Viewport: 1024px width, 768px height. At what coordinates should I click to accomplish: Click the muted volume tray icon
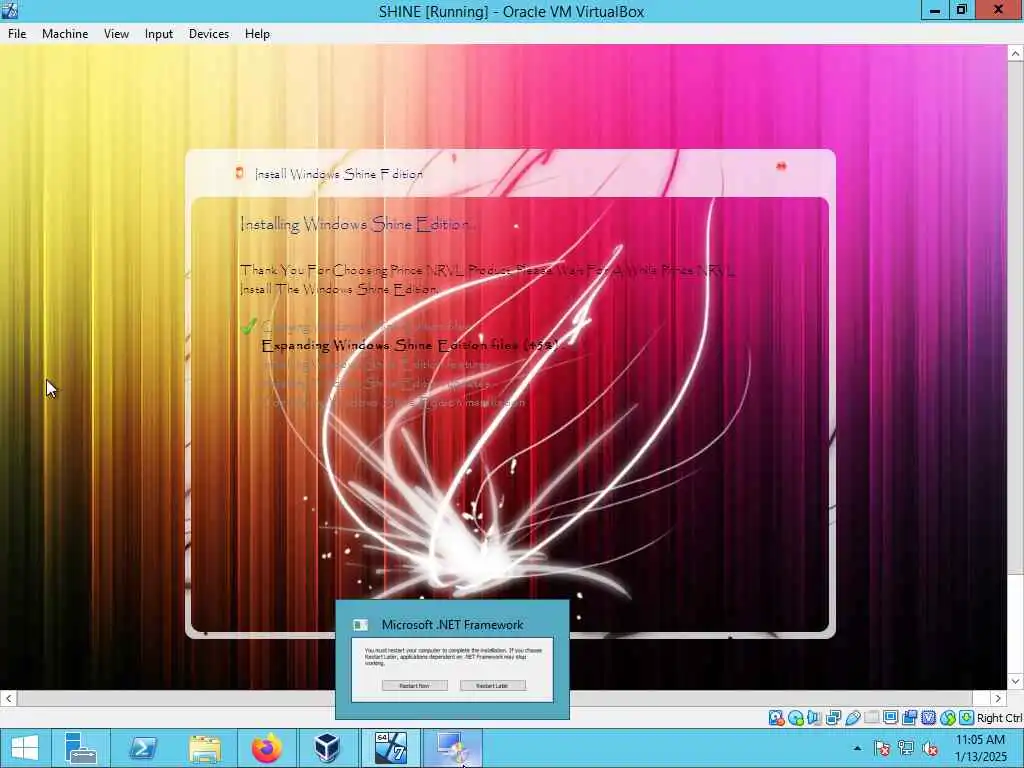click(930, 748)
